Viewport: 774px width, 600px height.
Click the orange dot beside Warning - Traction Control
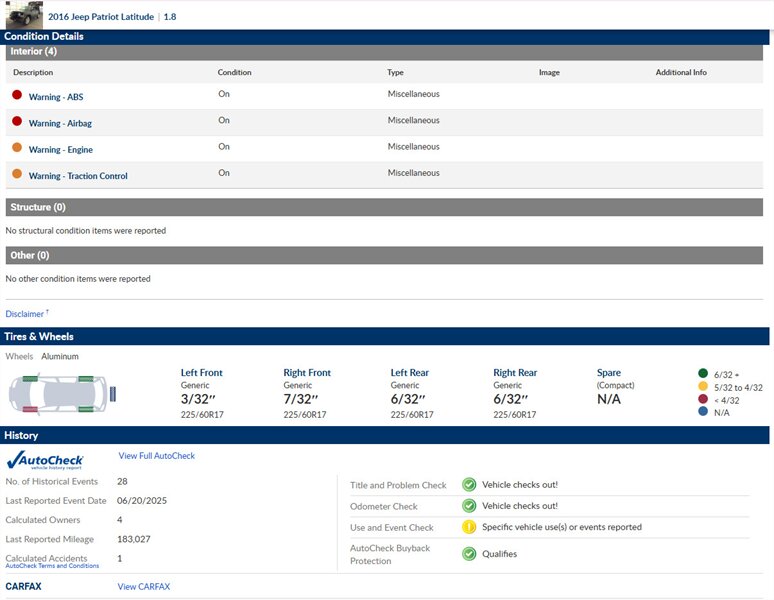pos(17,174)
